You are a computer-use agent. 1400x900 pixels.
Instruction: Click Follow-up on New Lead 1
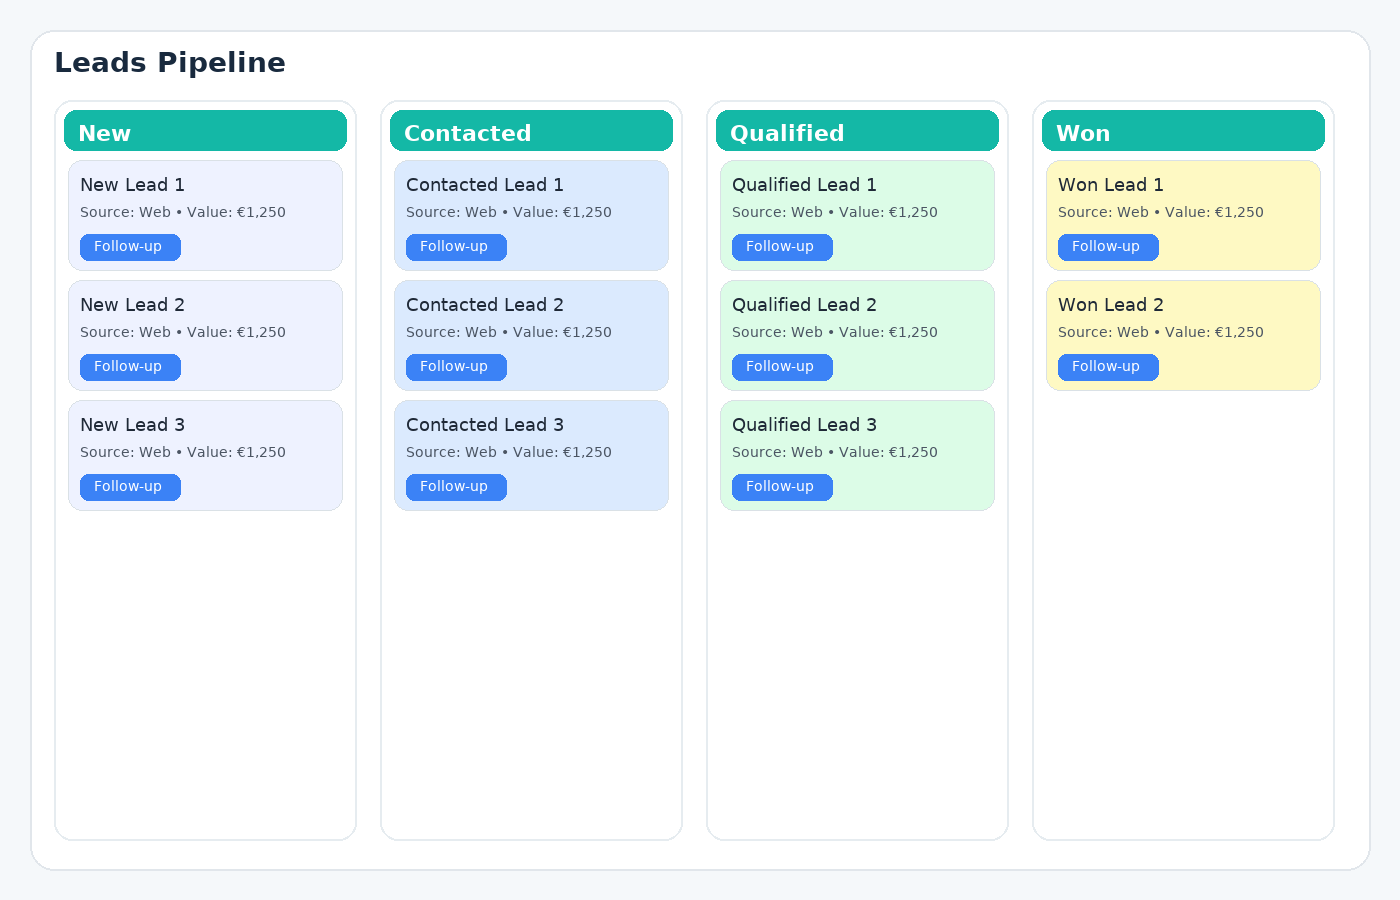point(130,247)
